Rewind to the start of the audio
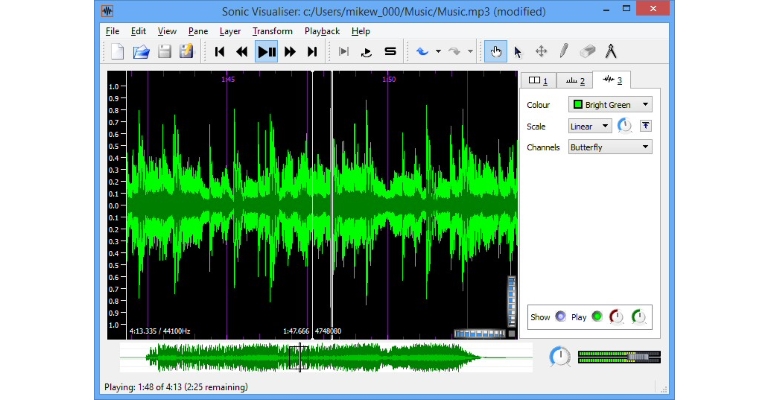The height and width of the screenshot is (400, 770). 220,52
